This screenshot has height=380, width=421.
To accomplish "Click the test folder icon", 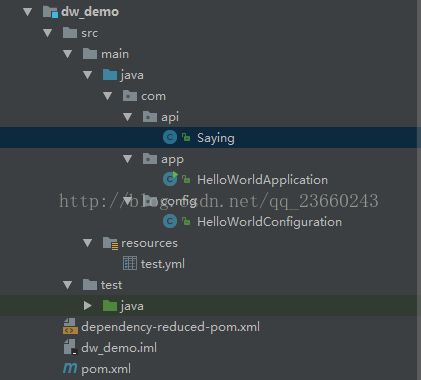I will (x=90, y=285).
